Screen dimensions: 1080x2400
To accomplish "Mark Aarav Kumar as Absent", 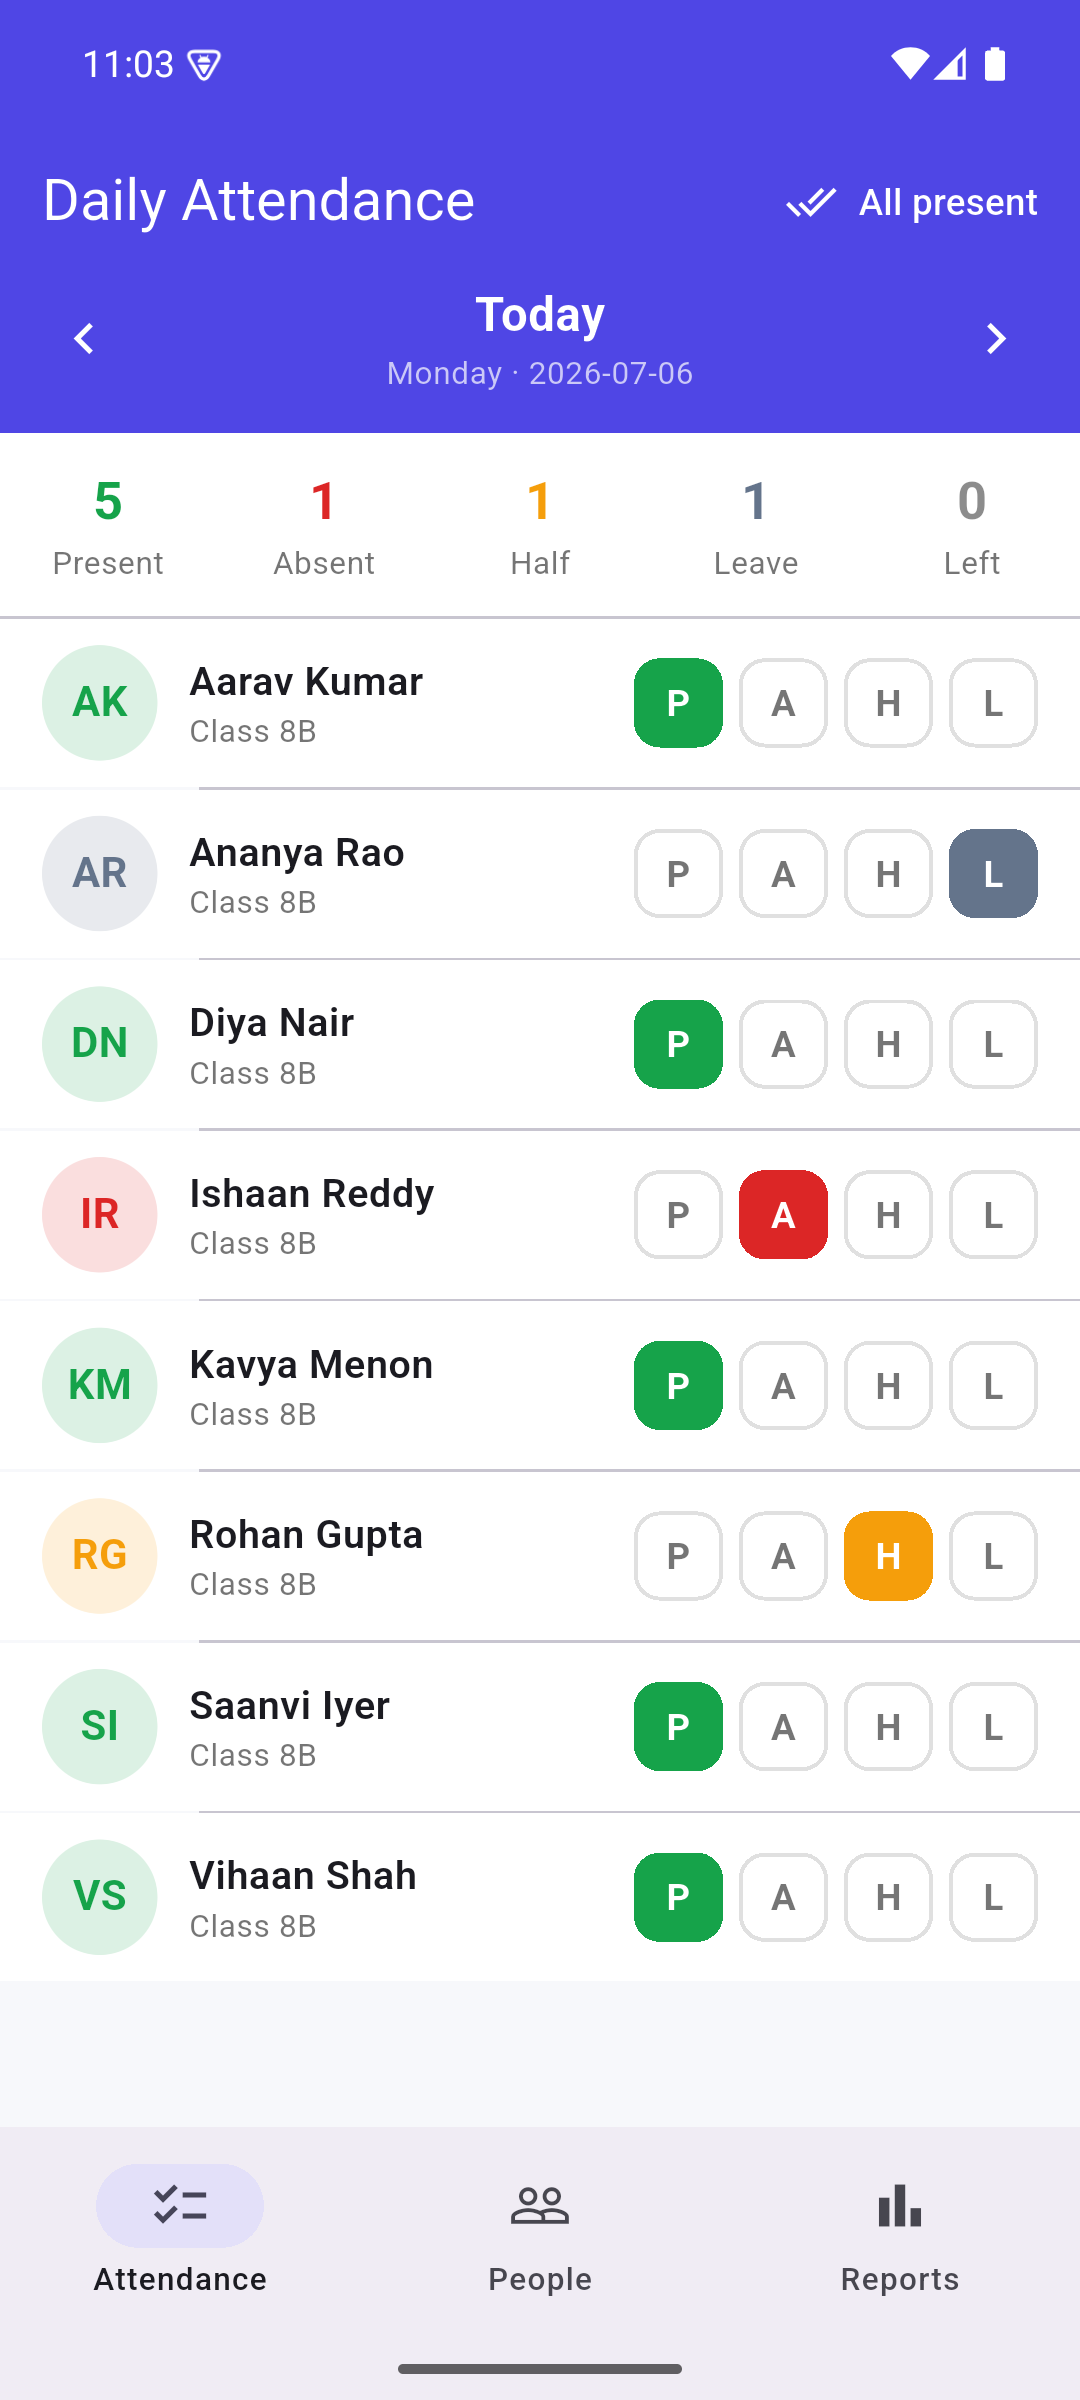I will (x=783, y=703).
